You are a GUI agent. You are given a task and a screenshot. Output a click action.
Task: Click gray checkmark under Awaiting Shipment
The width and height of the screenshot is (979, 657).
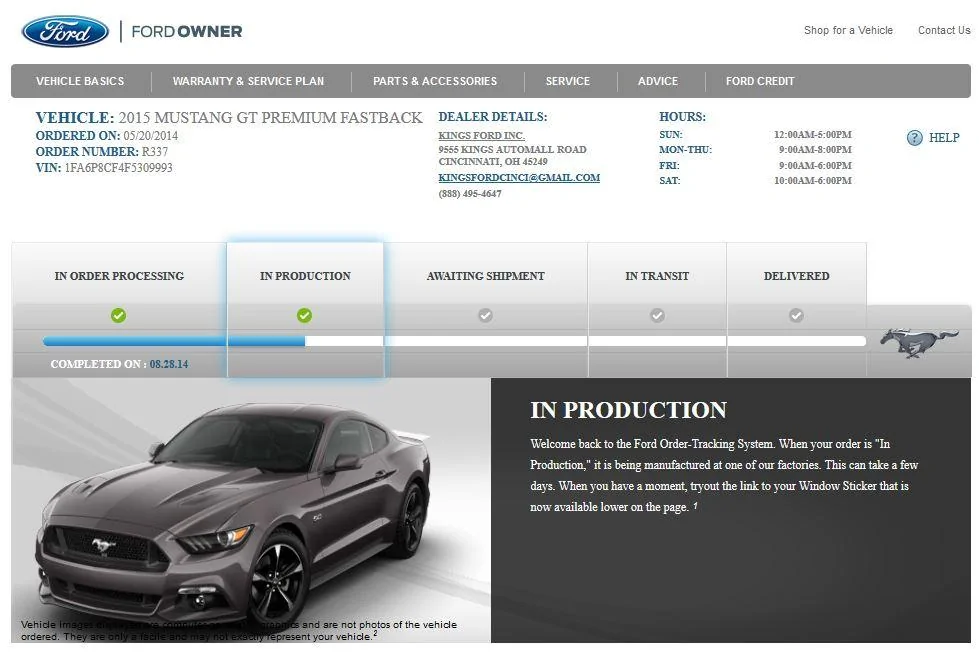[x=485, y=315]
